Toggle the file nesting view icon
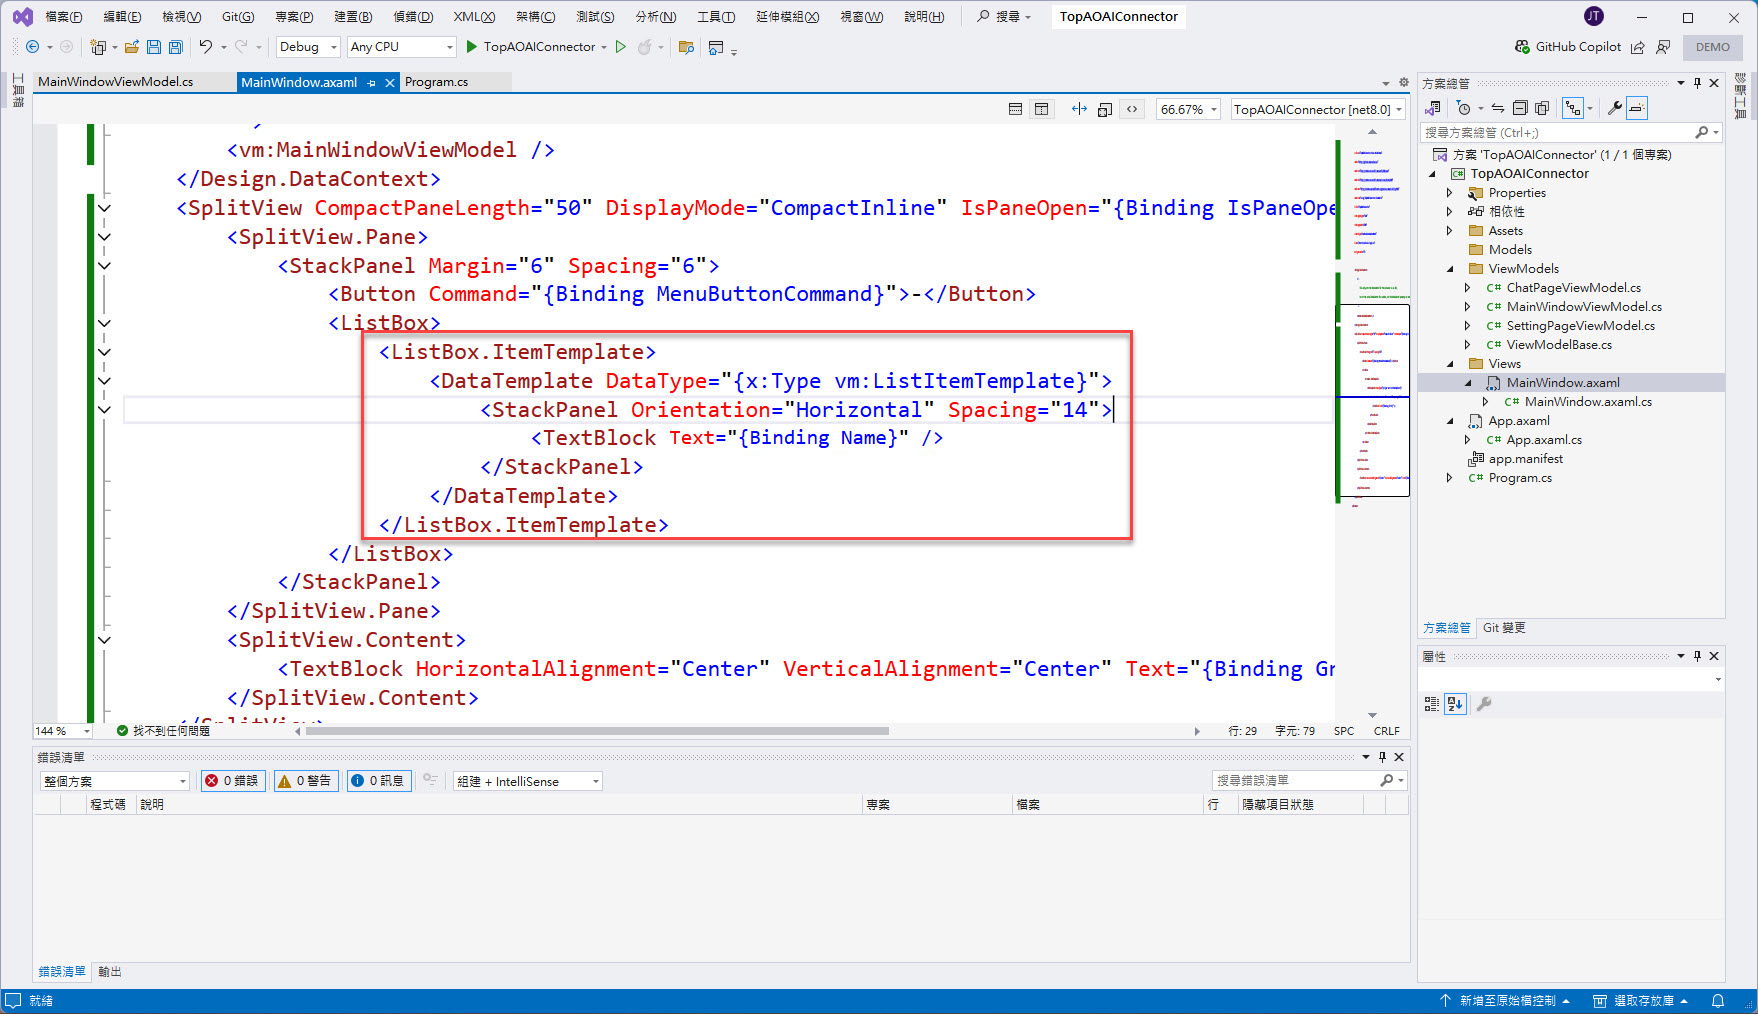The width and height of the screenshot is (1758, 1014). [1573, 108]
